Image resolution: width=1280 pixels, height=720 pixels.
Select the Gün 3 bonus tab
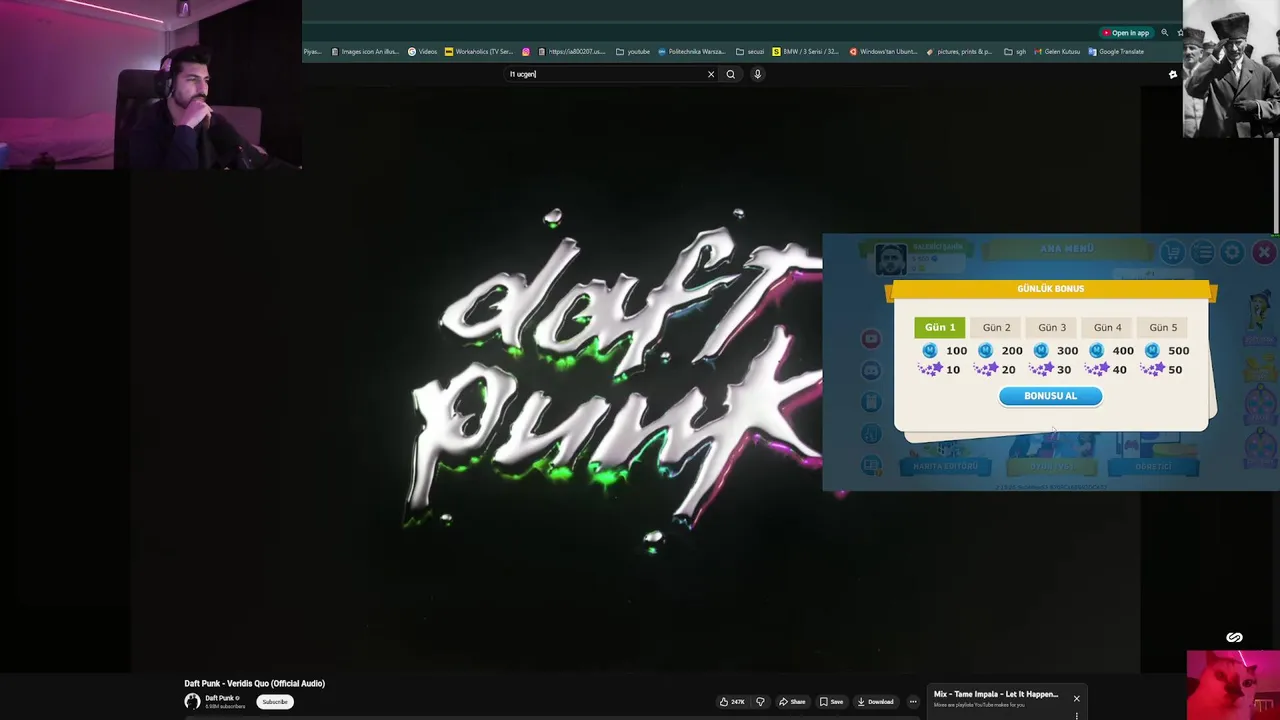tap(1051, 327)
